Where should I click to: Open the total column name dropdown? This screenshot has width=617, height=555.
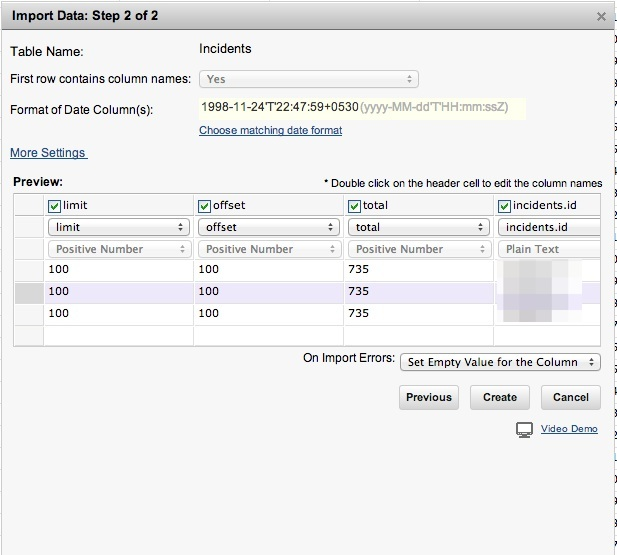tap(418, 227)
